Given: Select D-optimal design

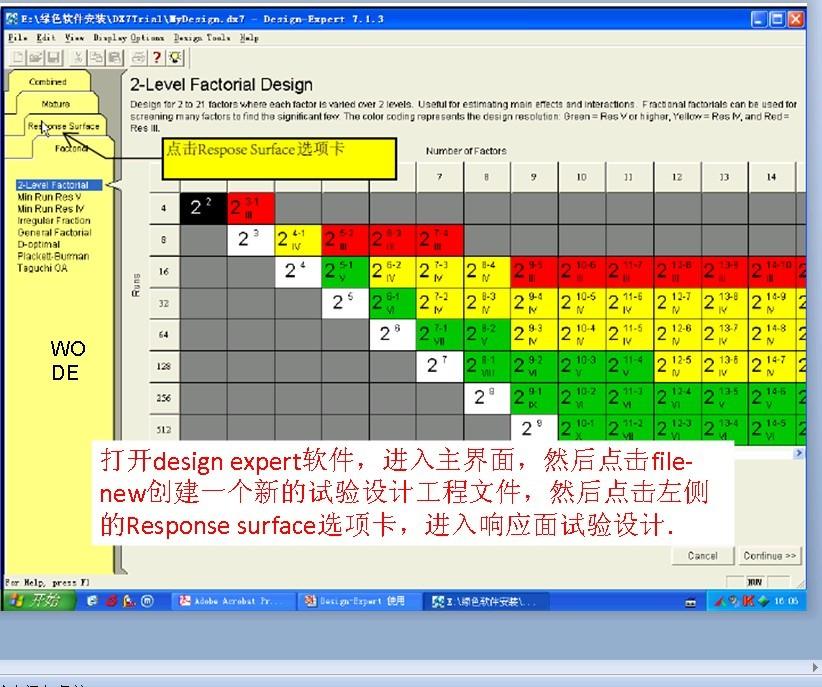Looking at the screenshot, I should tap(38, 244).
